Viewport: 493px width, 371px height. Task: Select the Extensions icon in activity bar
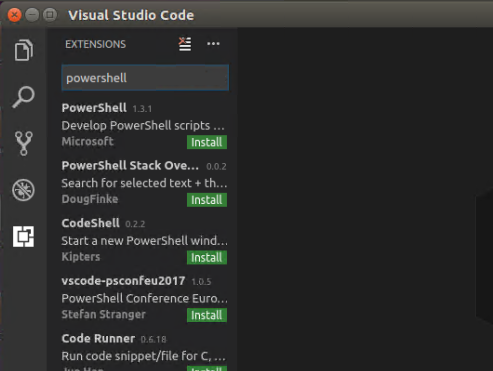point(23,236)
